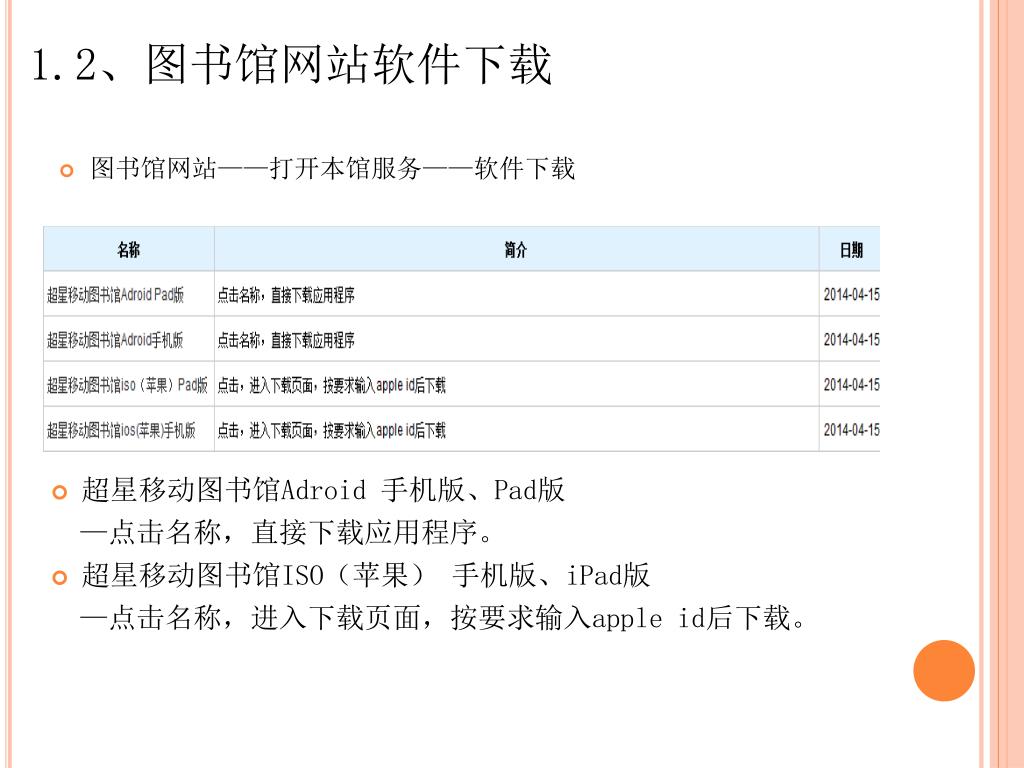Click date 2014-04-15 in Adroid Pad版 row
The height and width of the screenshot is (768, 1024).
(852, 295)
